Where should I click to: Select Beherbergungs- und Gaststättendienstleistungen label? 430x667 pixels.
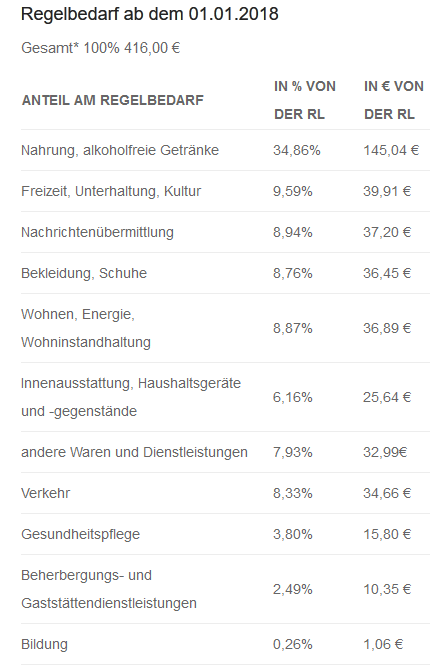[x=109, y=590]
